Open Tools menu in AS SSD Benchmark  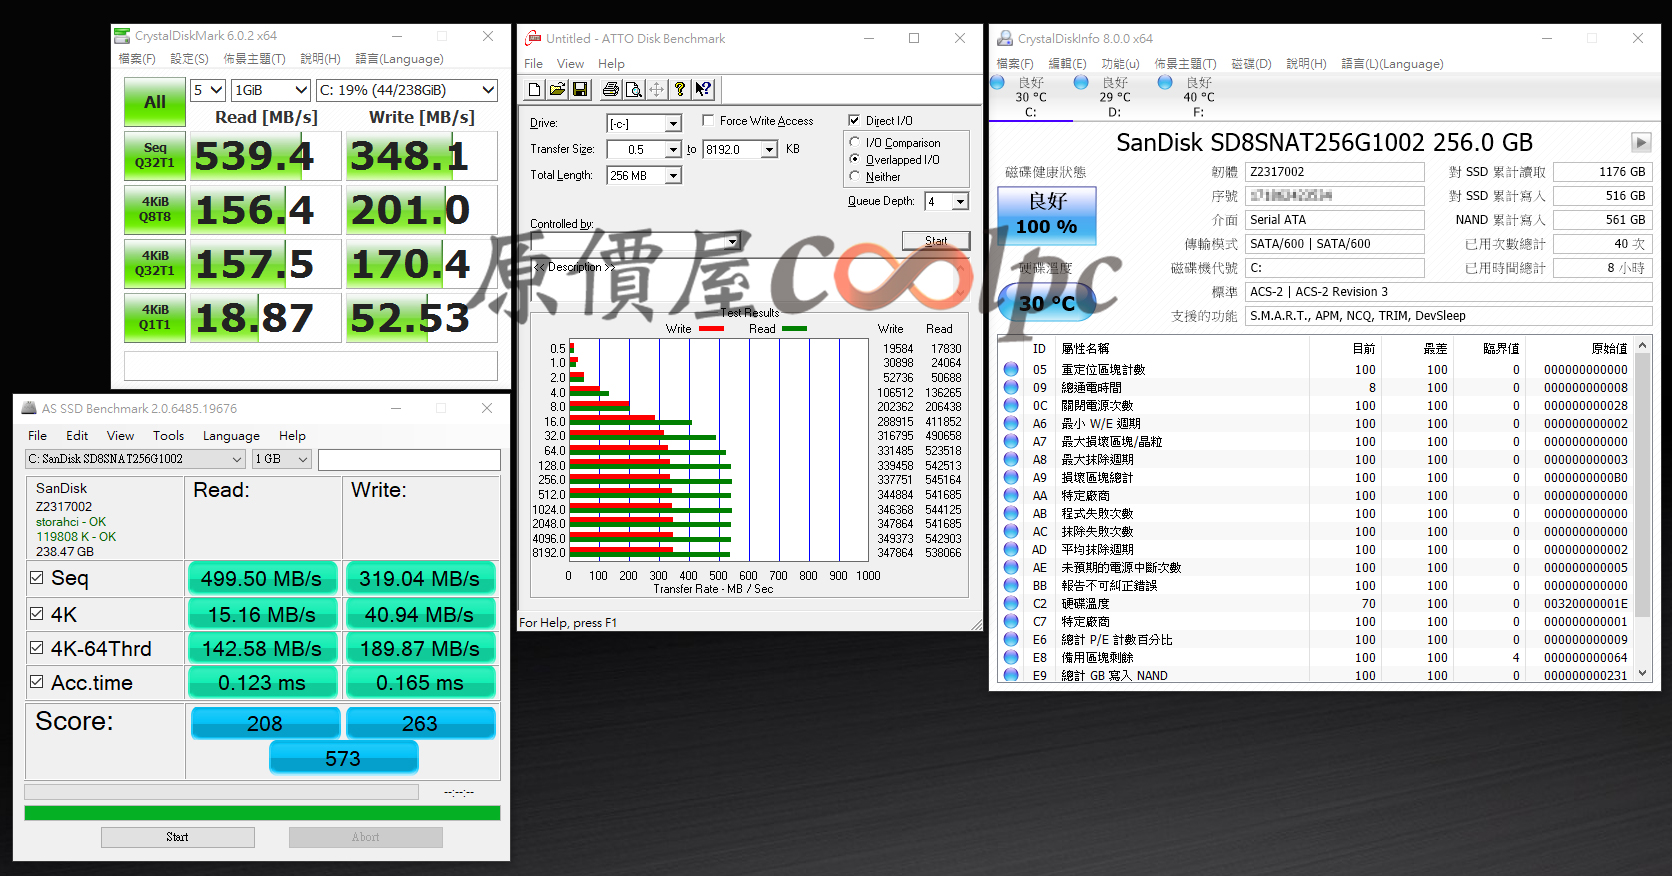click(x=168, y=436)
